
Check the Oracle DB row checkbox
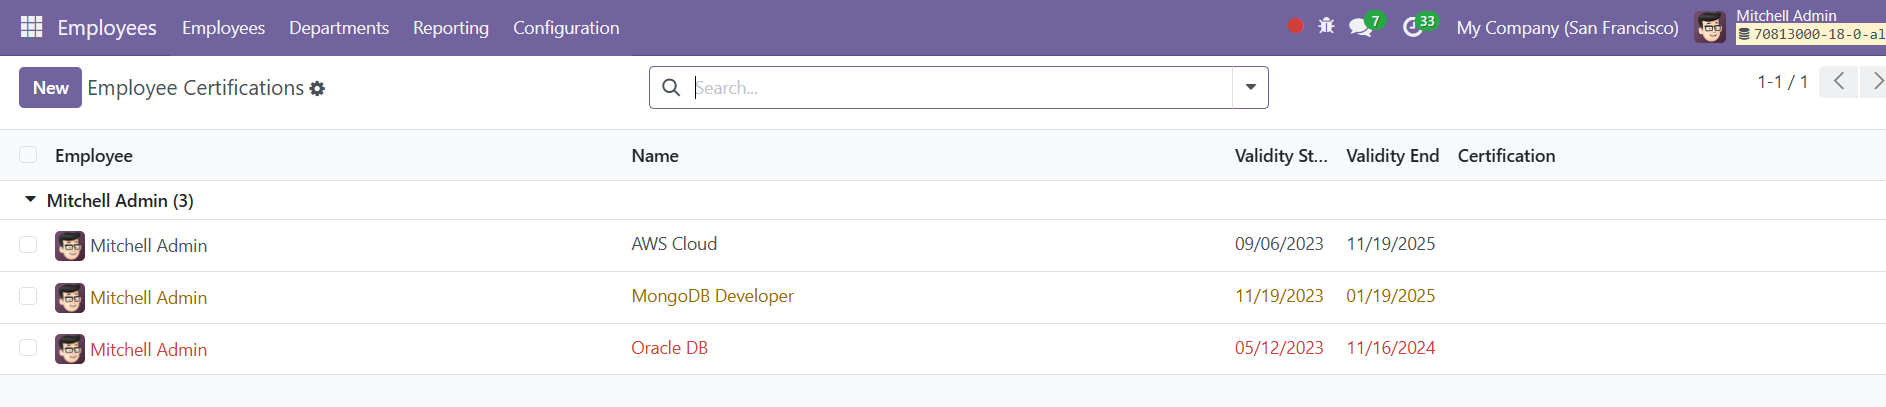tap(28, 348)
